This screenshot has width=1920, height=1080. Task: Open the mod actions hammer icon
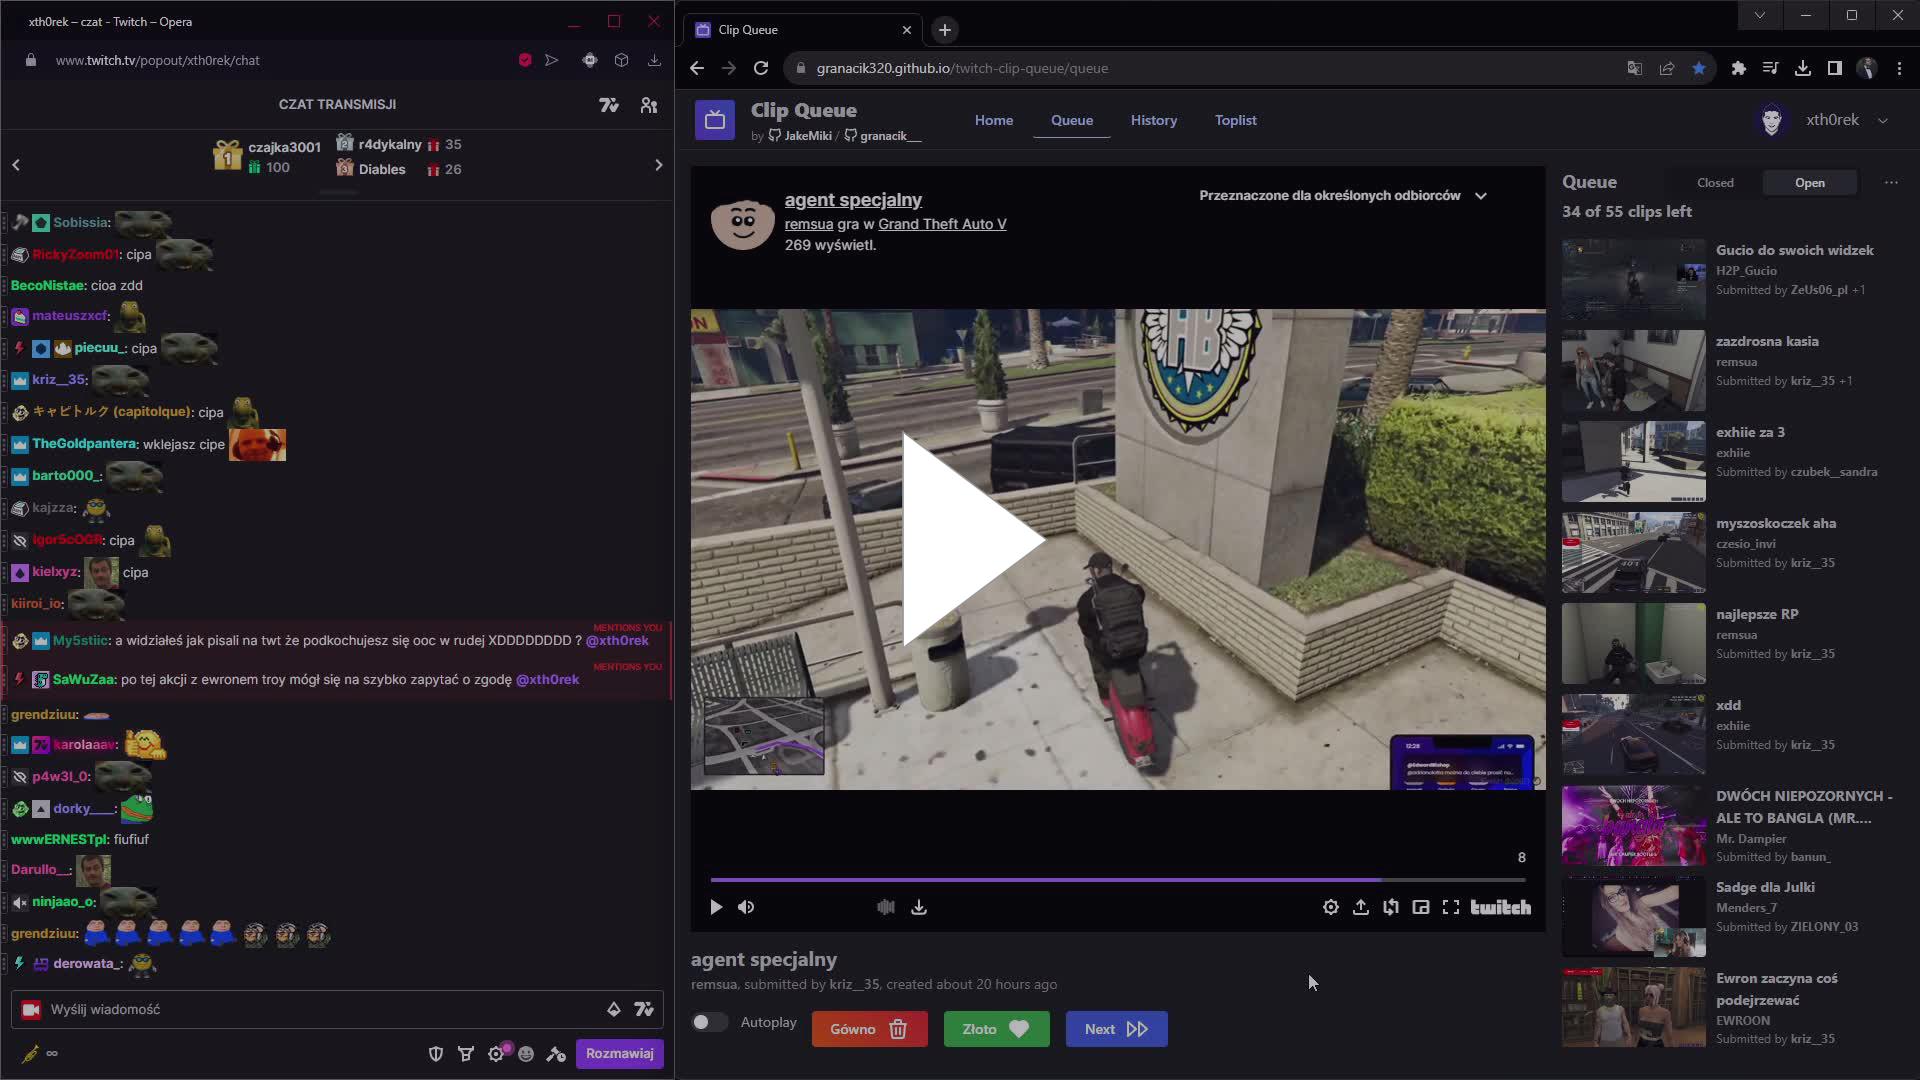coord(556,1053)
